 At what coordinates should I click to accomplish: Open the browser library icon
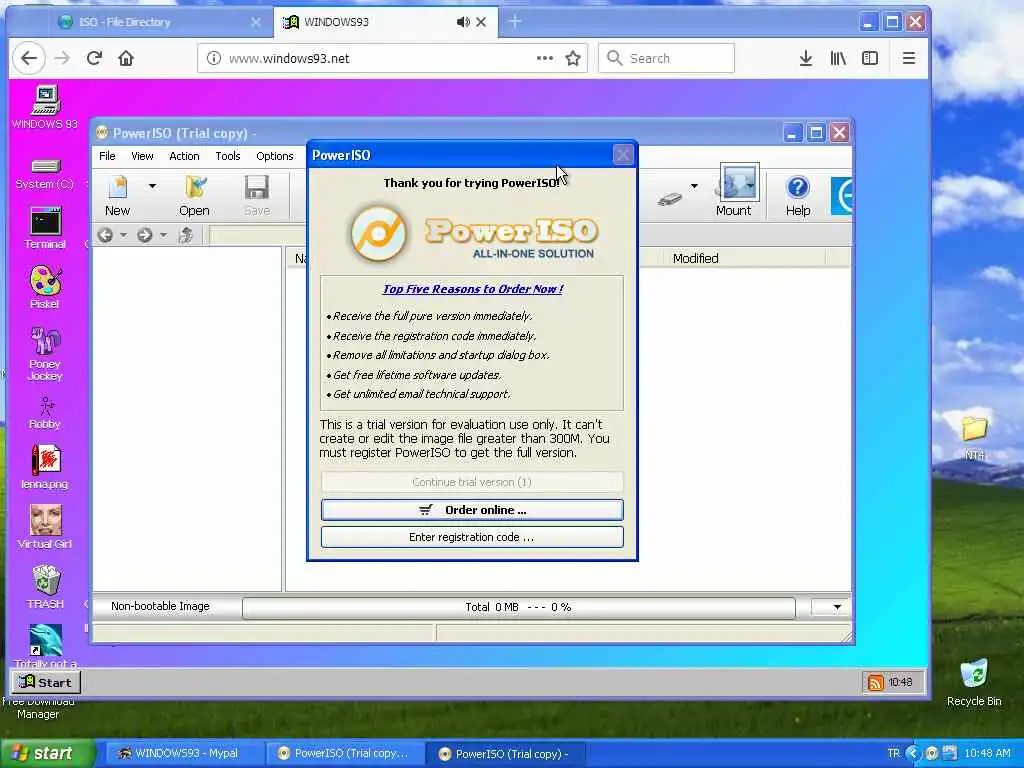(x=838, y=58)
